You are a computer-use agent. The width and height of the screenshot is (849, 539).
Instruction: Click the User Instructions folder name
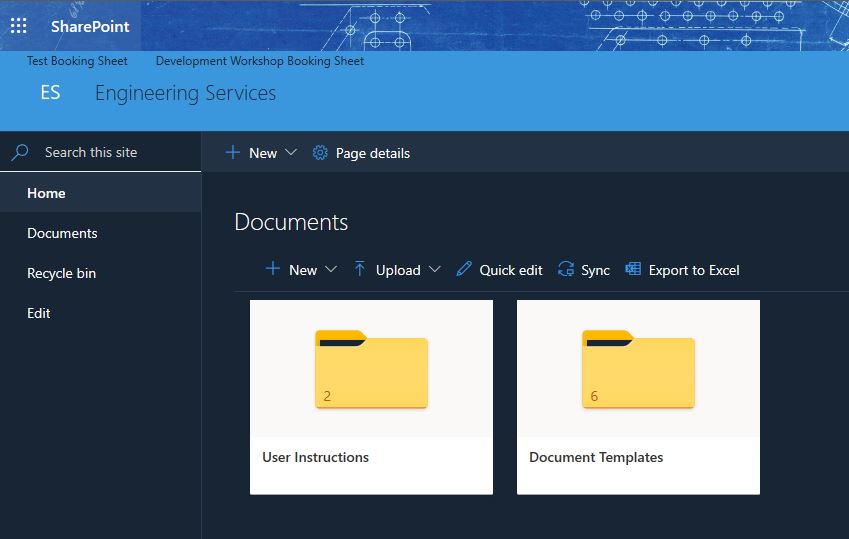pyautogui.click(x=315, y=457)
